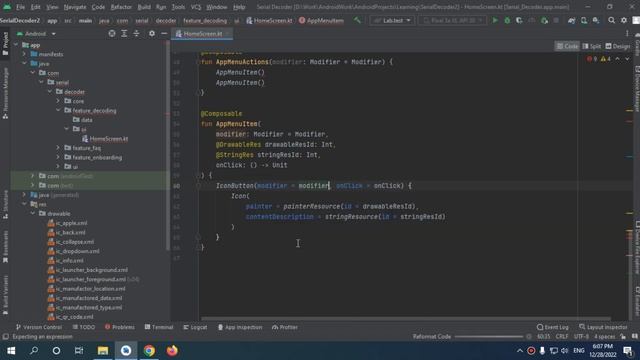640x360 pixels.
Task: Collapse the drawable folder
Action: pyautogui.click(x=33, y=213)
